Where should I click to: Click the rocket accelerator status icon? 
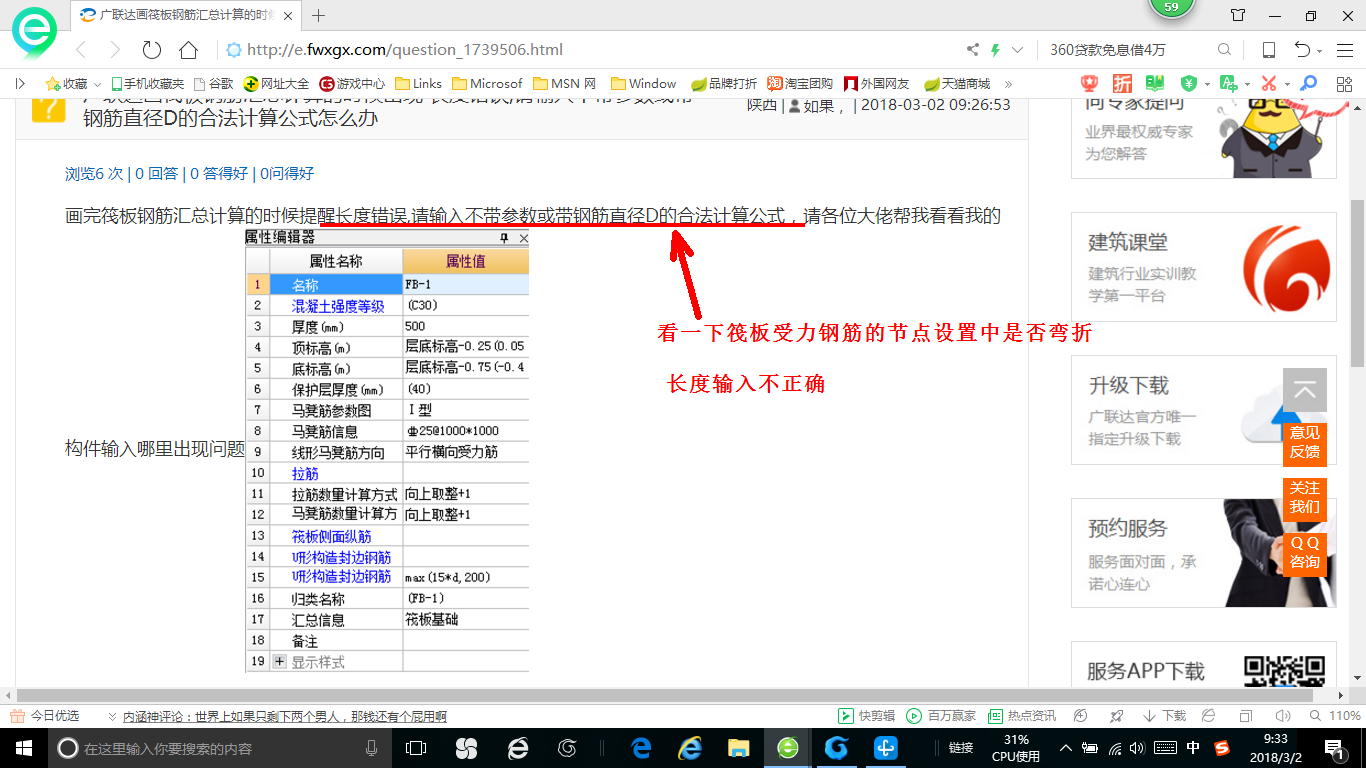pyautogui.click(x=1117, y=716)
